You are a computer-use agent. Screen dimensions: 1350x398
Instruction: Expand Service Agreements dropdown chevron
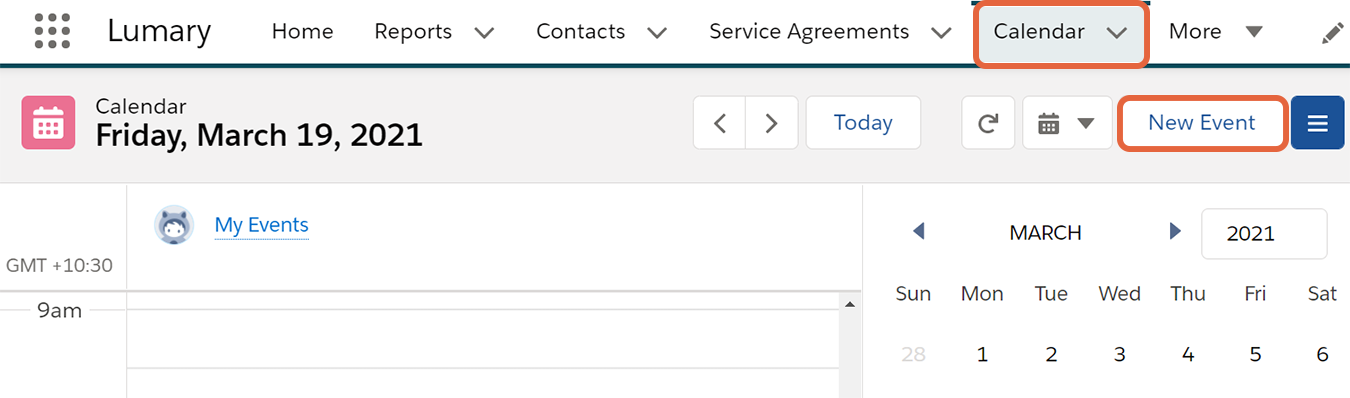coord(941,33)
